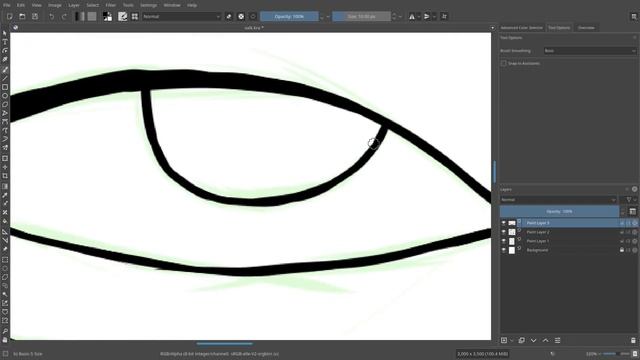
Task: Activate the Multibrush tool
Action: coord(5,148)
